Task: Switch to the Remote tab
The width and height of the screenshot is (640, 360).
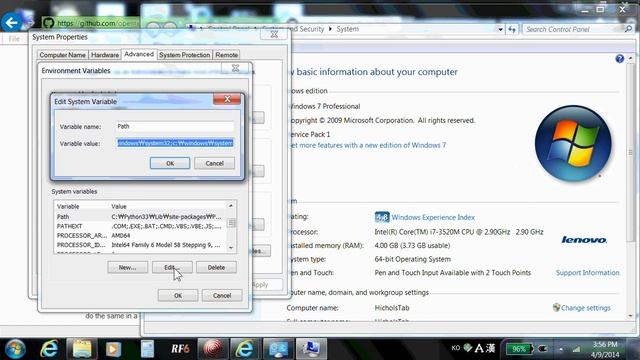Action: (227, 55)
